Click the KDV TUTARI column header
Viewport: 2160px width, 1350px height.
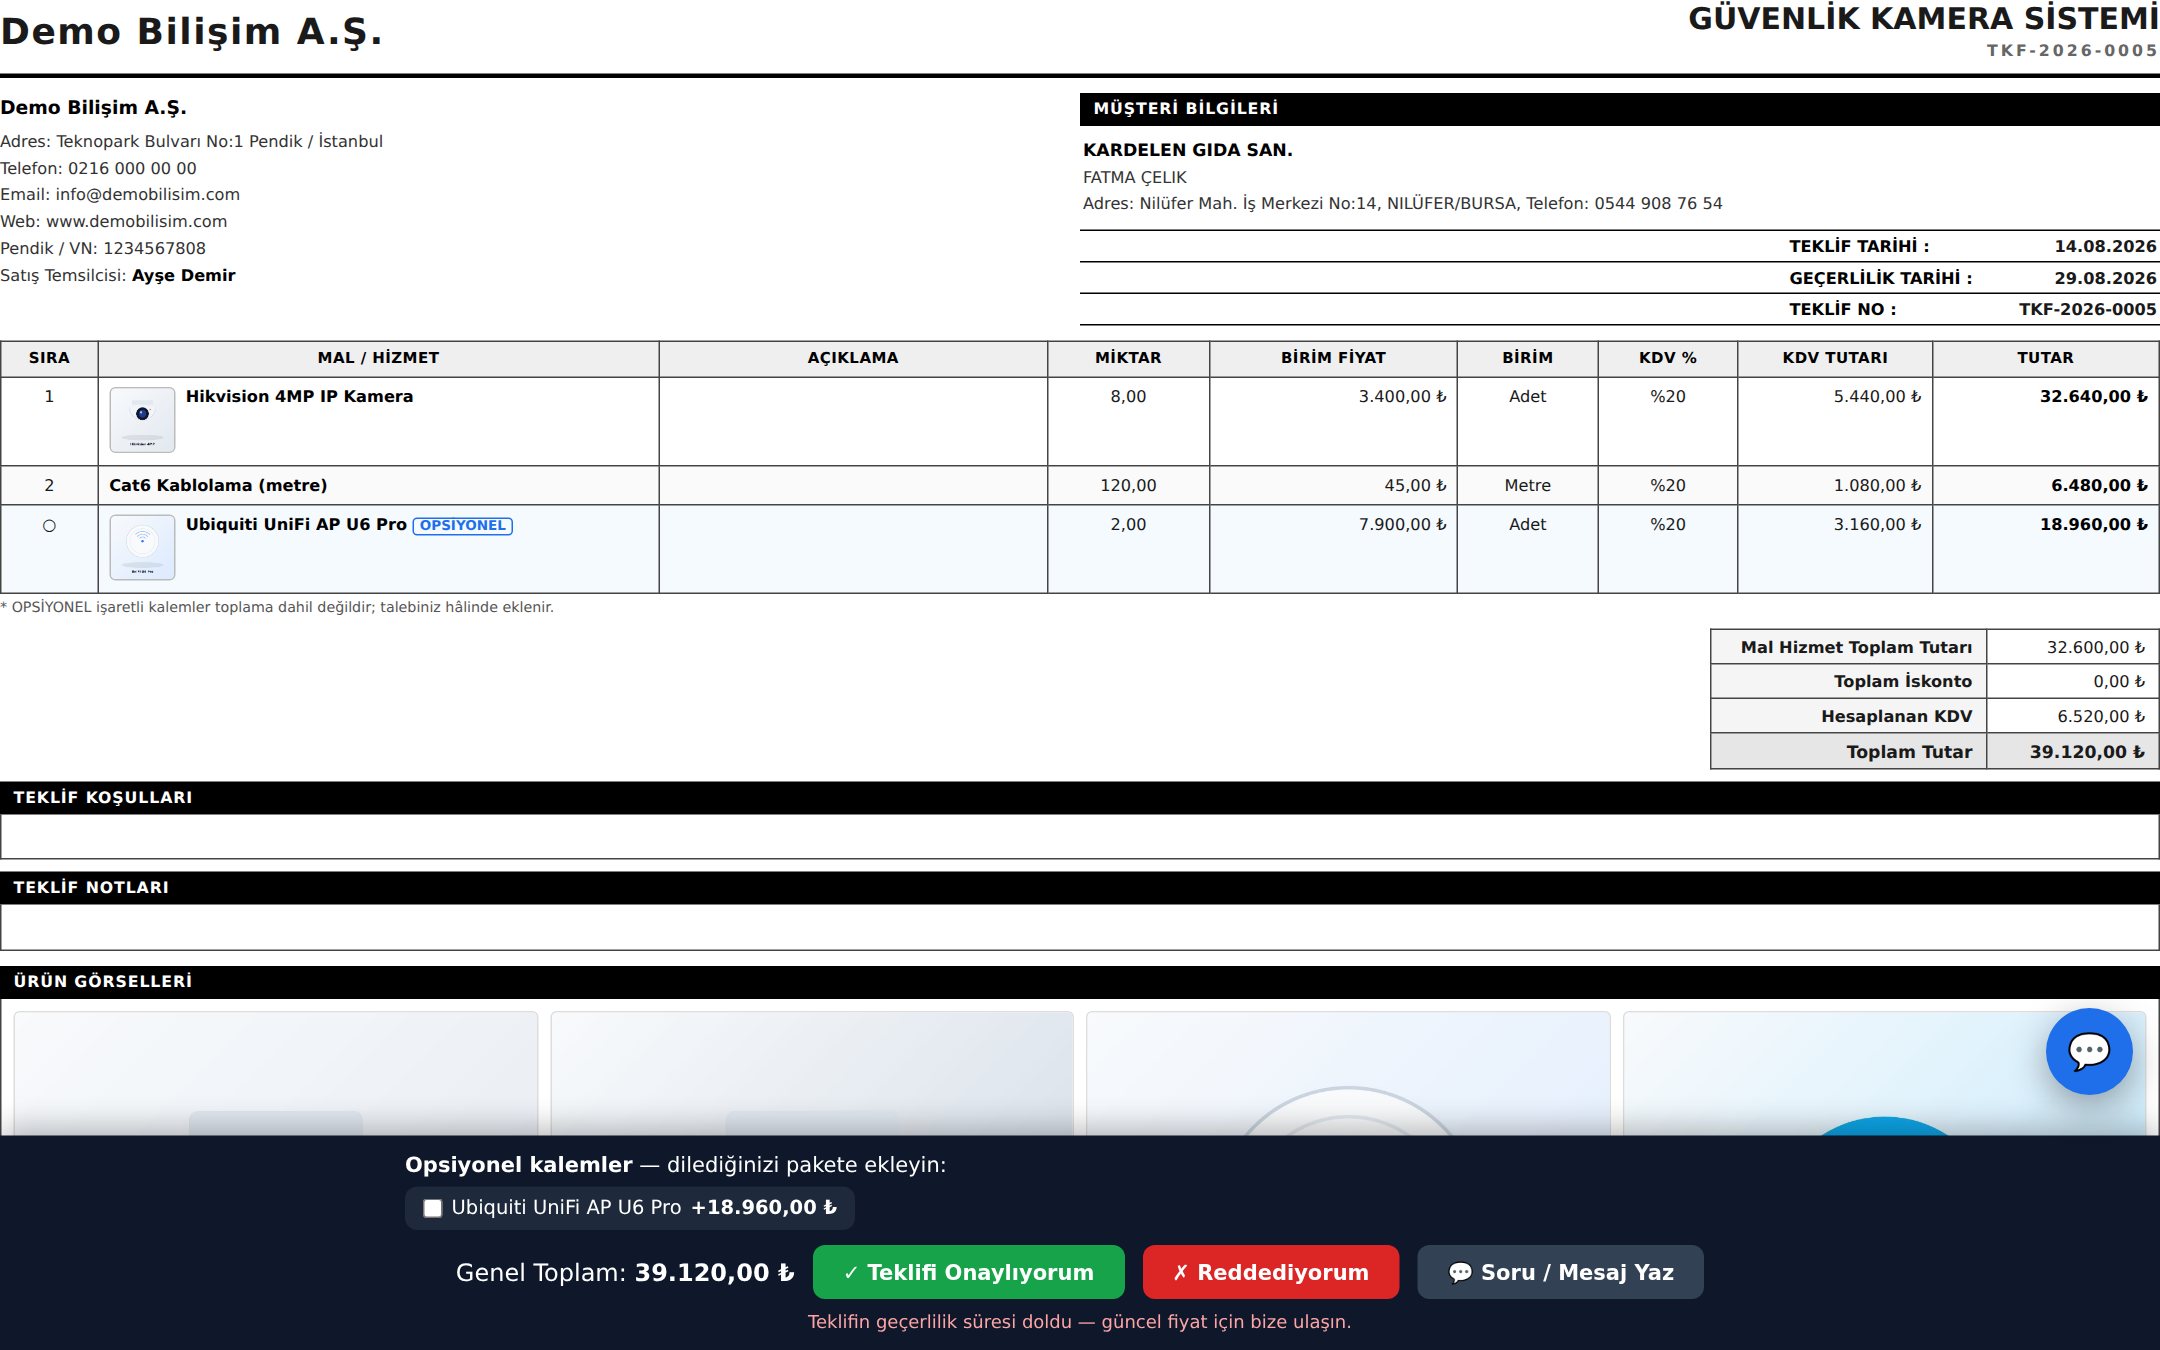click(1835, 358)
